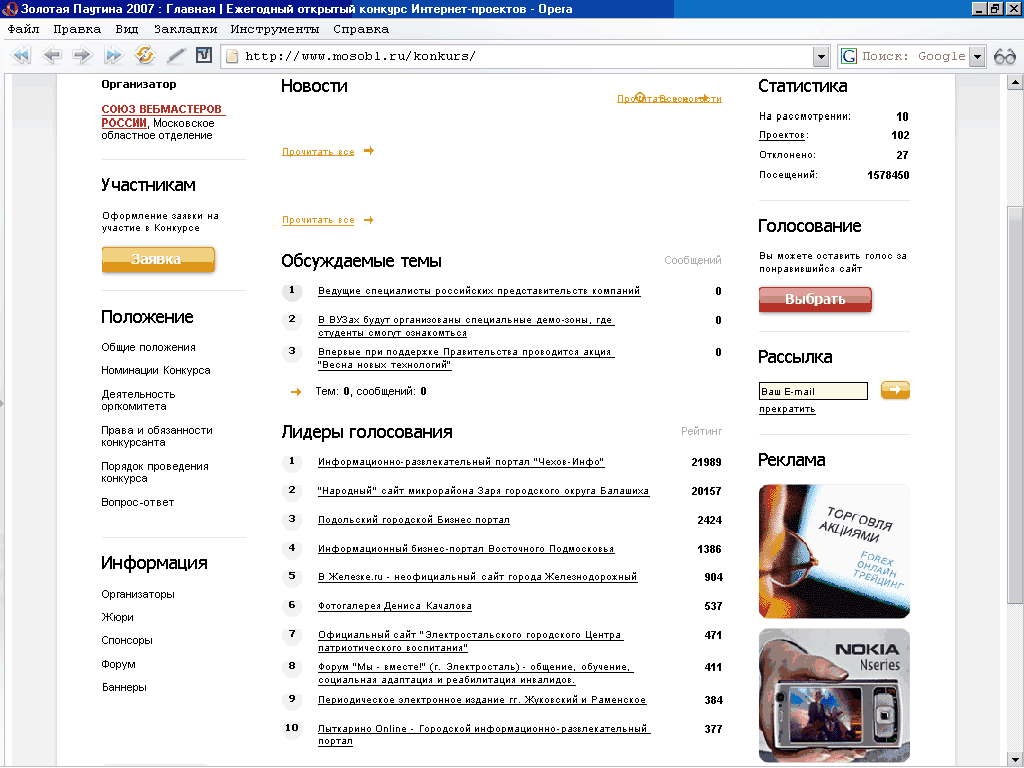Click the Rewind navigation icon

[x=20, y=56]
